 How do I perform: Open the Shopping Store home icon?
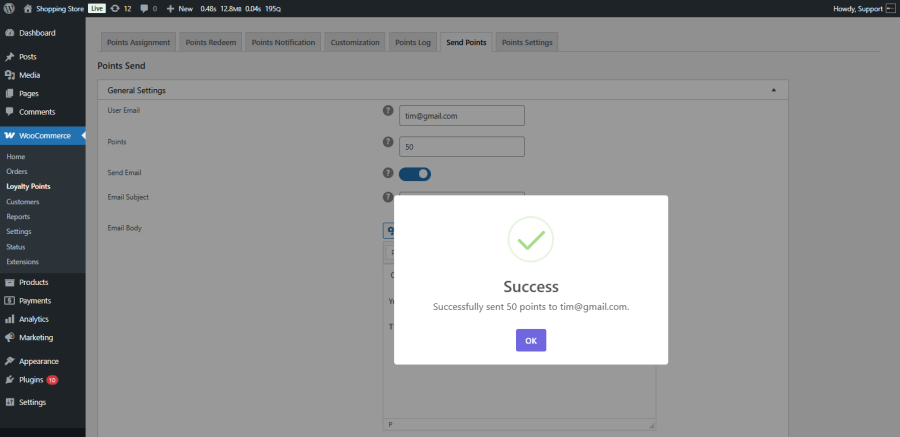coord(28,9)
